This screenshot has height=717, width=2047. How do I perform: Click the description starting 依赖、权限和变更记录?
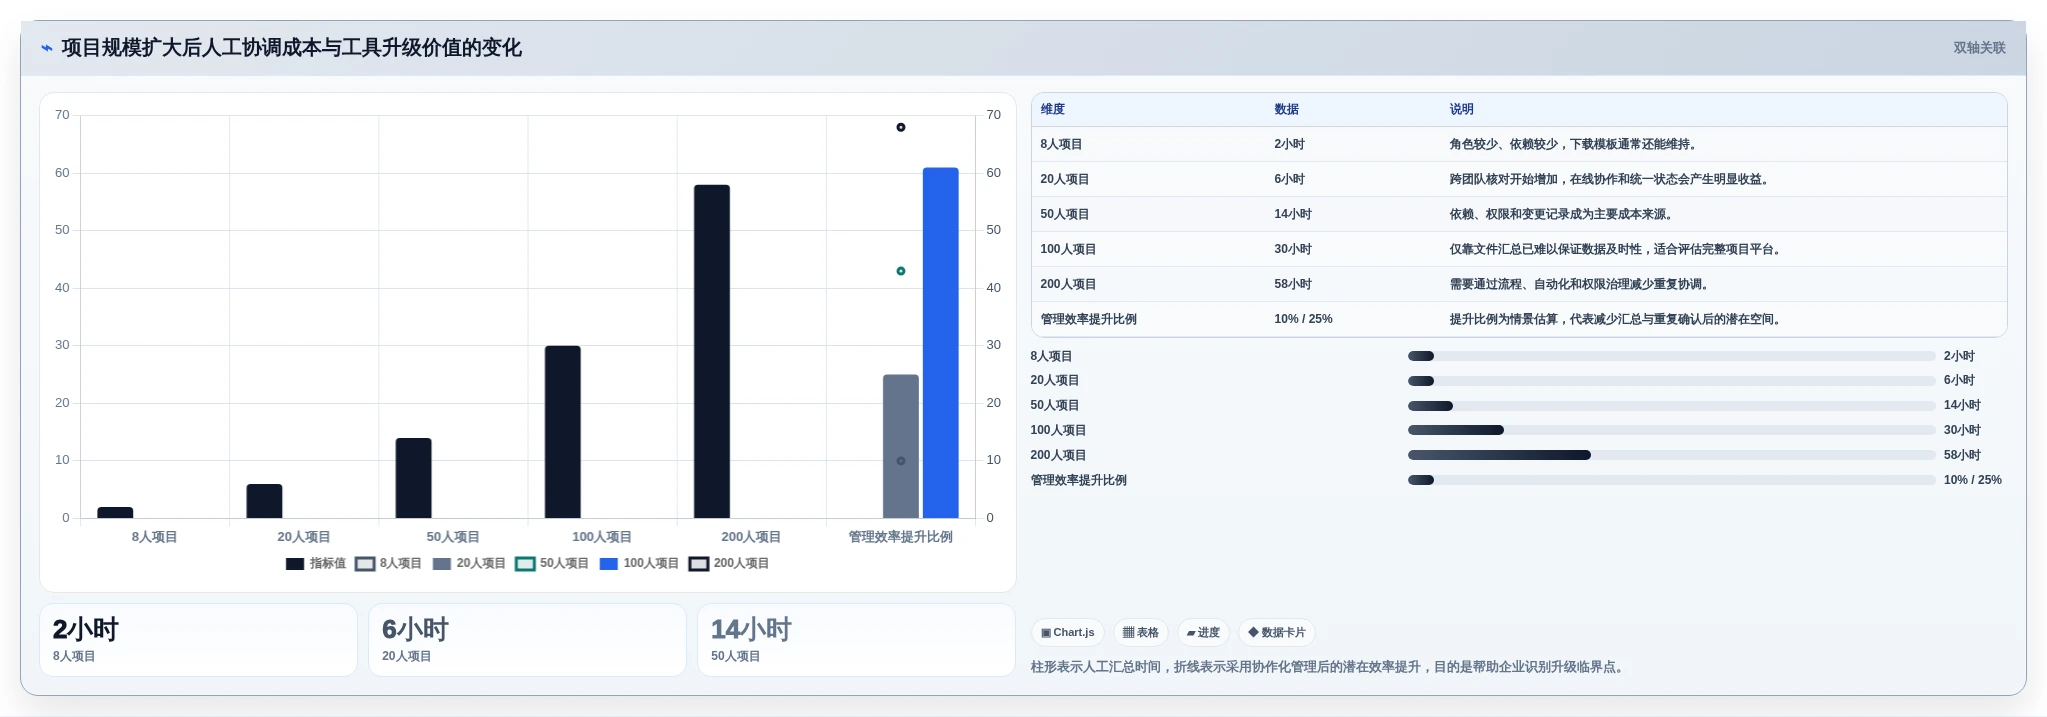pos(1564,215)
